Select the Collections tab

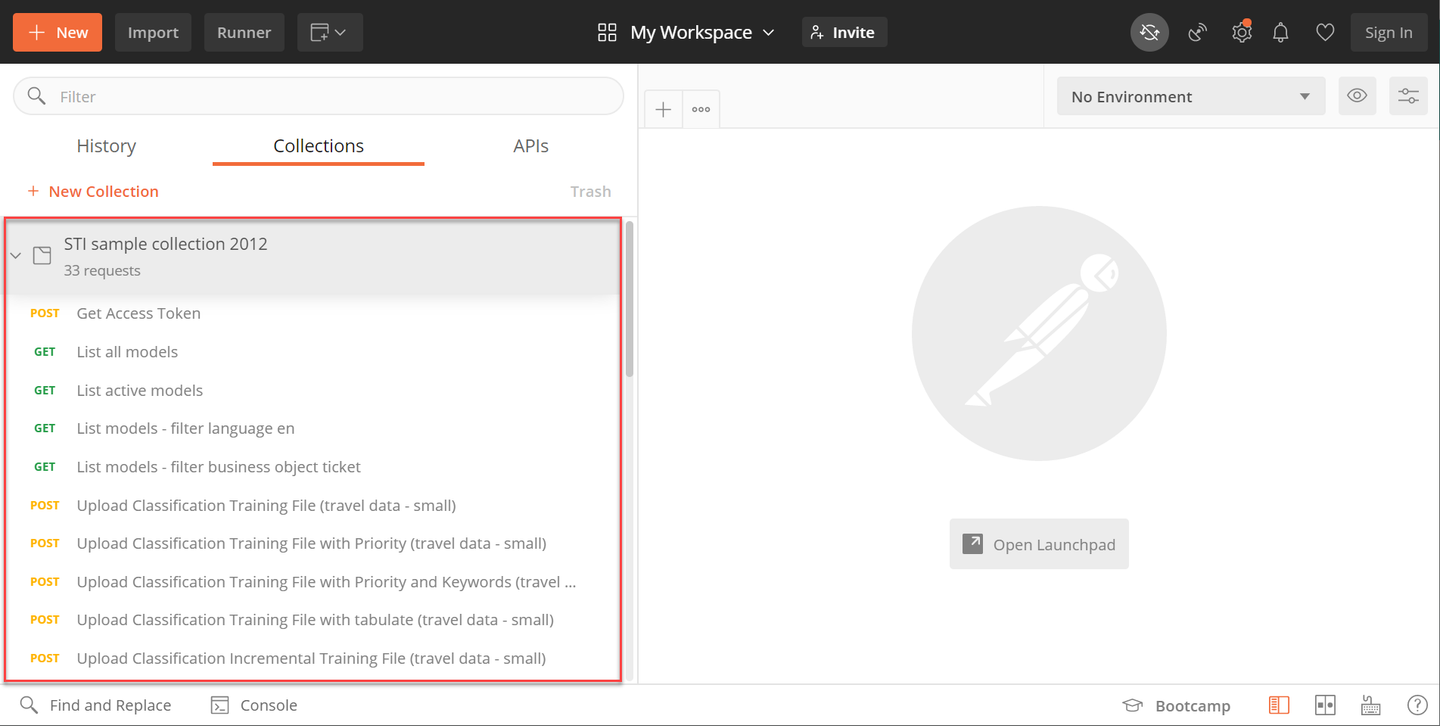click(318, 146)
